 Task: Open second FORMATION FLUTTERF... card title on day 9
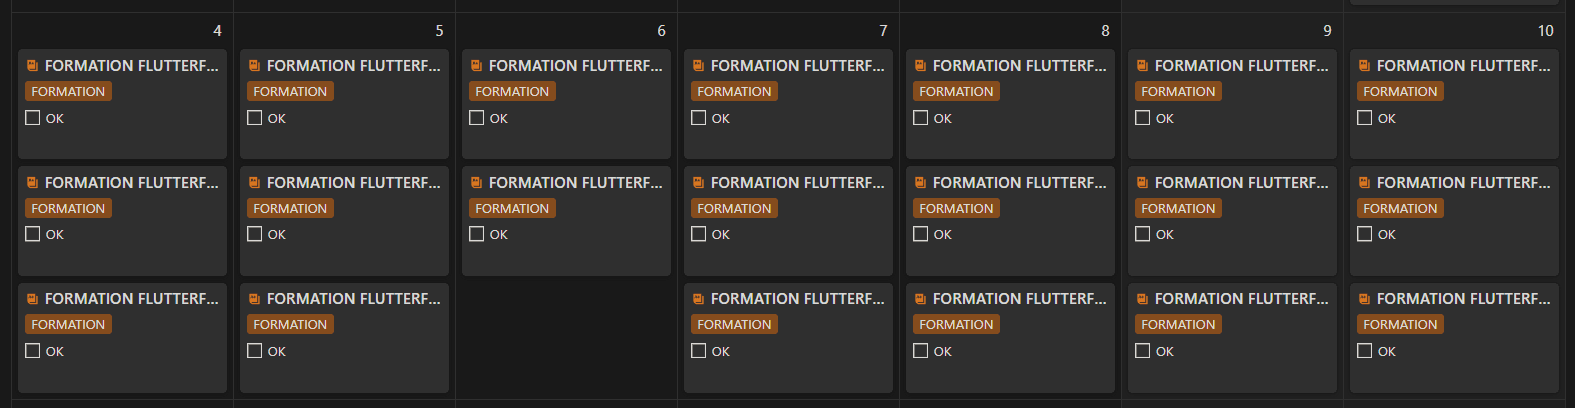pyautogui.click(x=1241, y=183)
